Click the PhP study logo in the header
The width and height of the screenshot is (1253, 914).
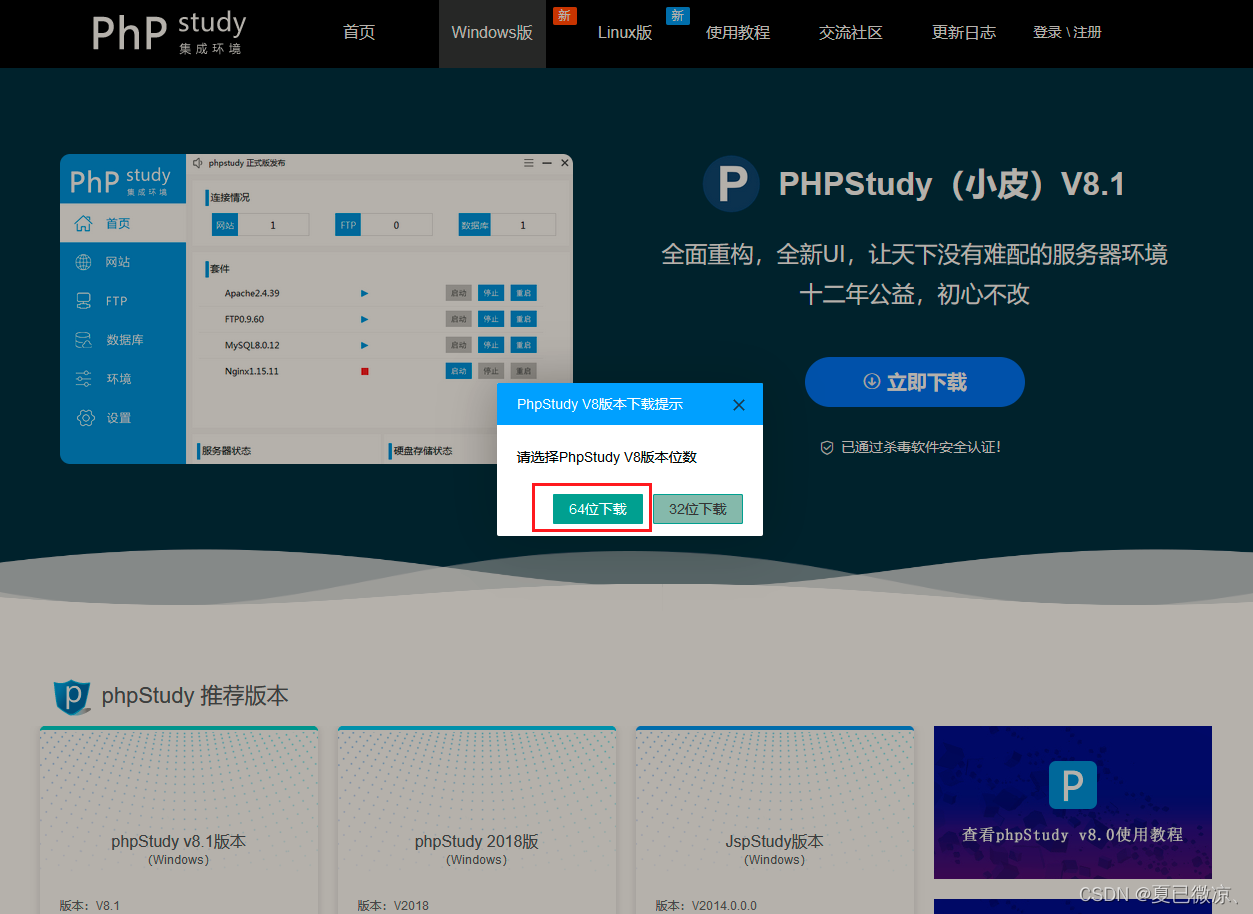(x=168, y=32)
